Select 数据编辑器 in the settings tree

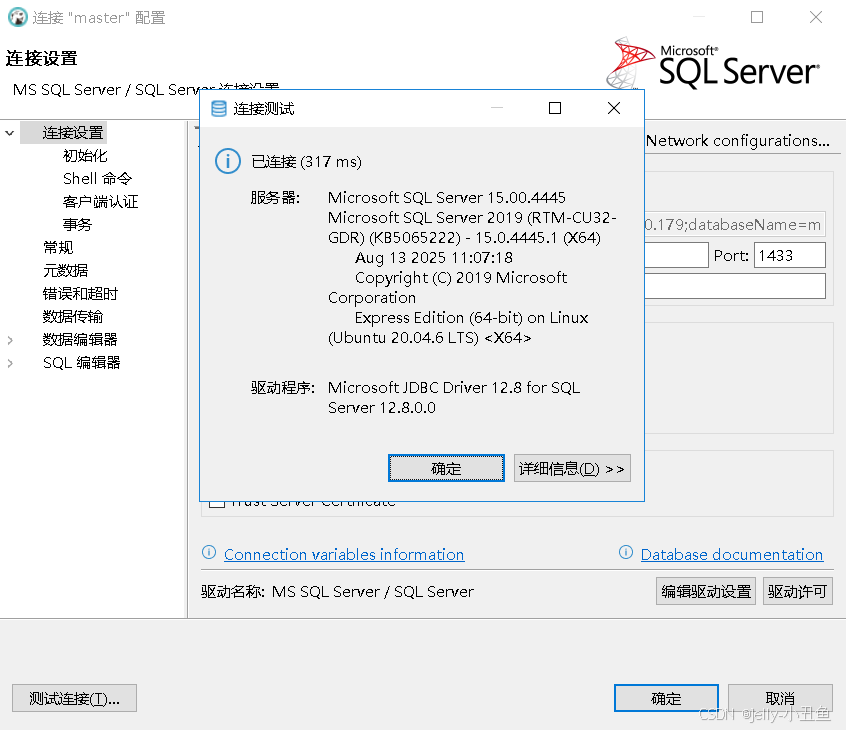(x=80, y=340)
